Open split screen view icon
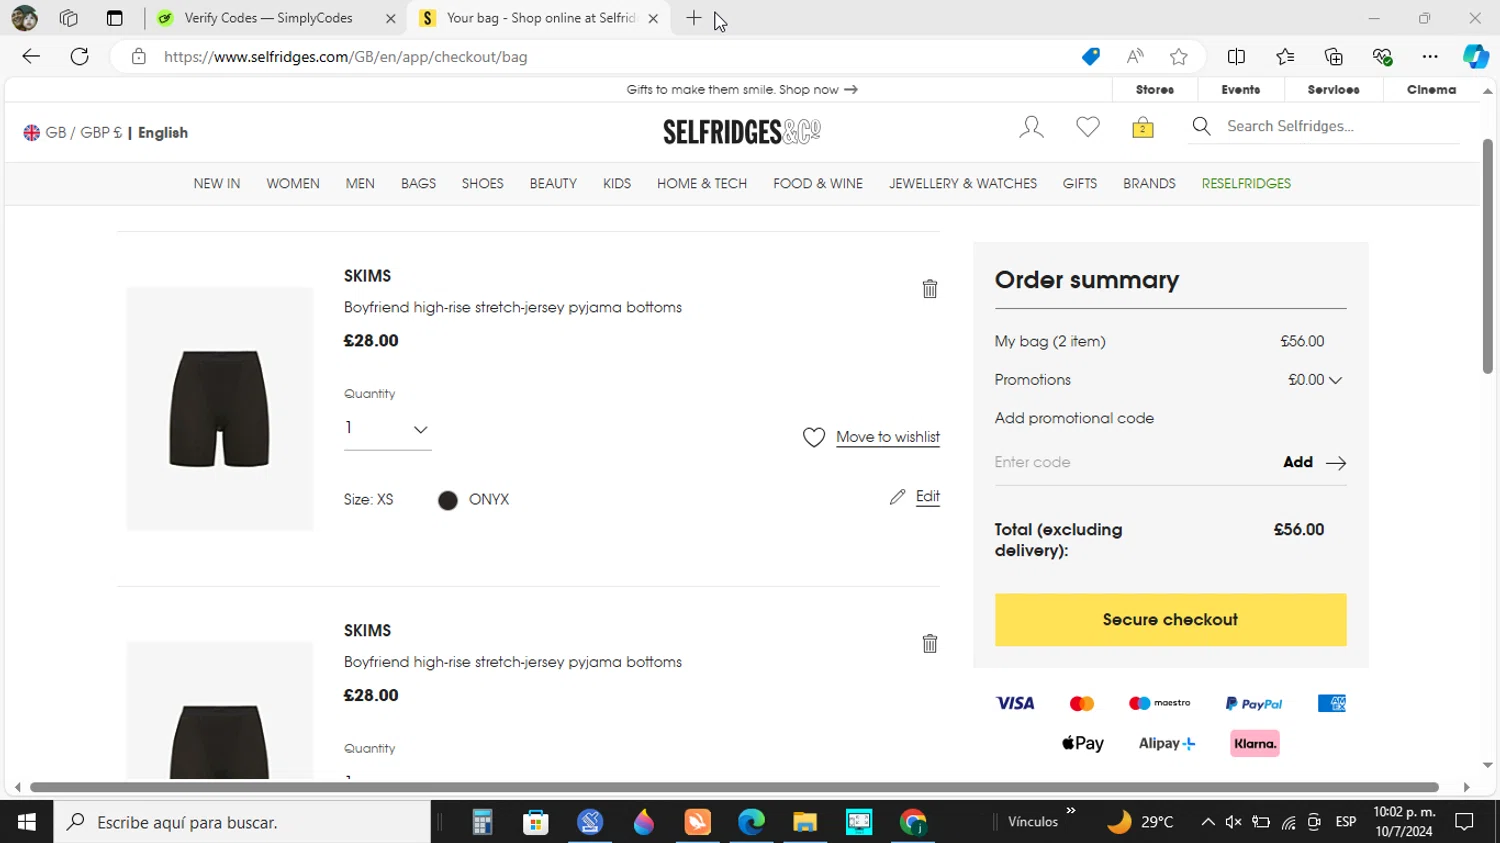1500x843 pixels. tap(1236, 57)
